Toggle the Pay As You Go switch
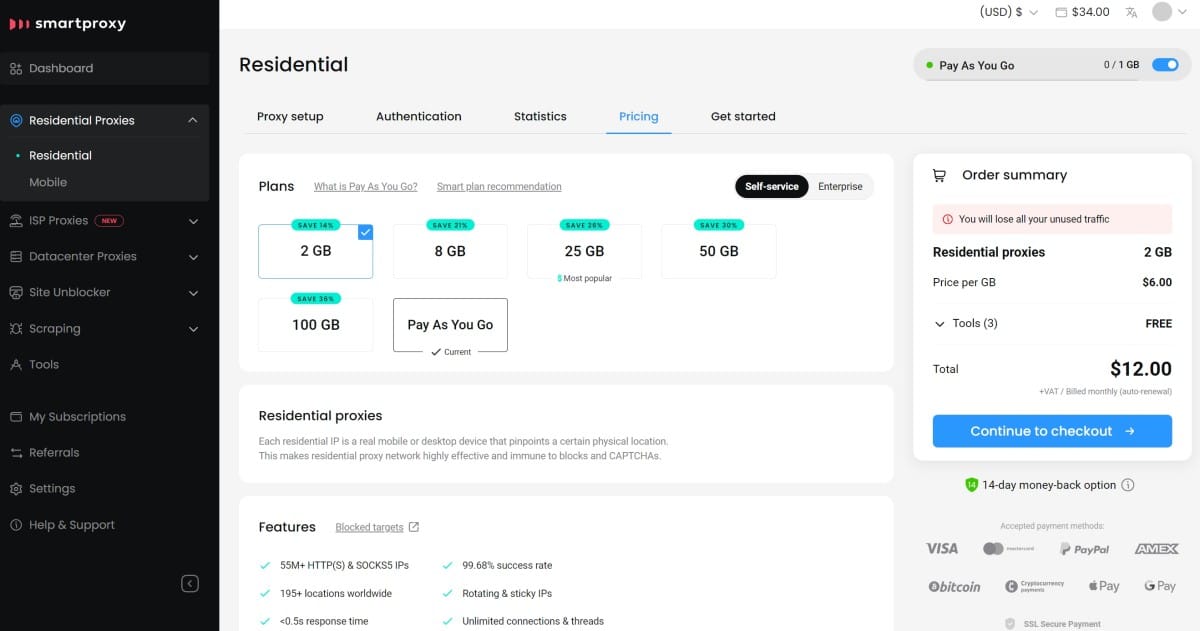This screenshot has height=631, width=1200. [x=1165, y=65]
